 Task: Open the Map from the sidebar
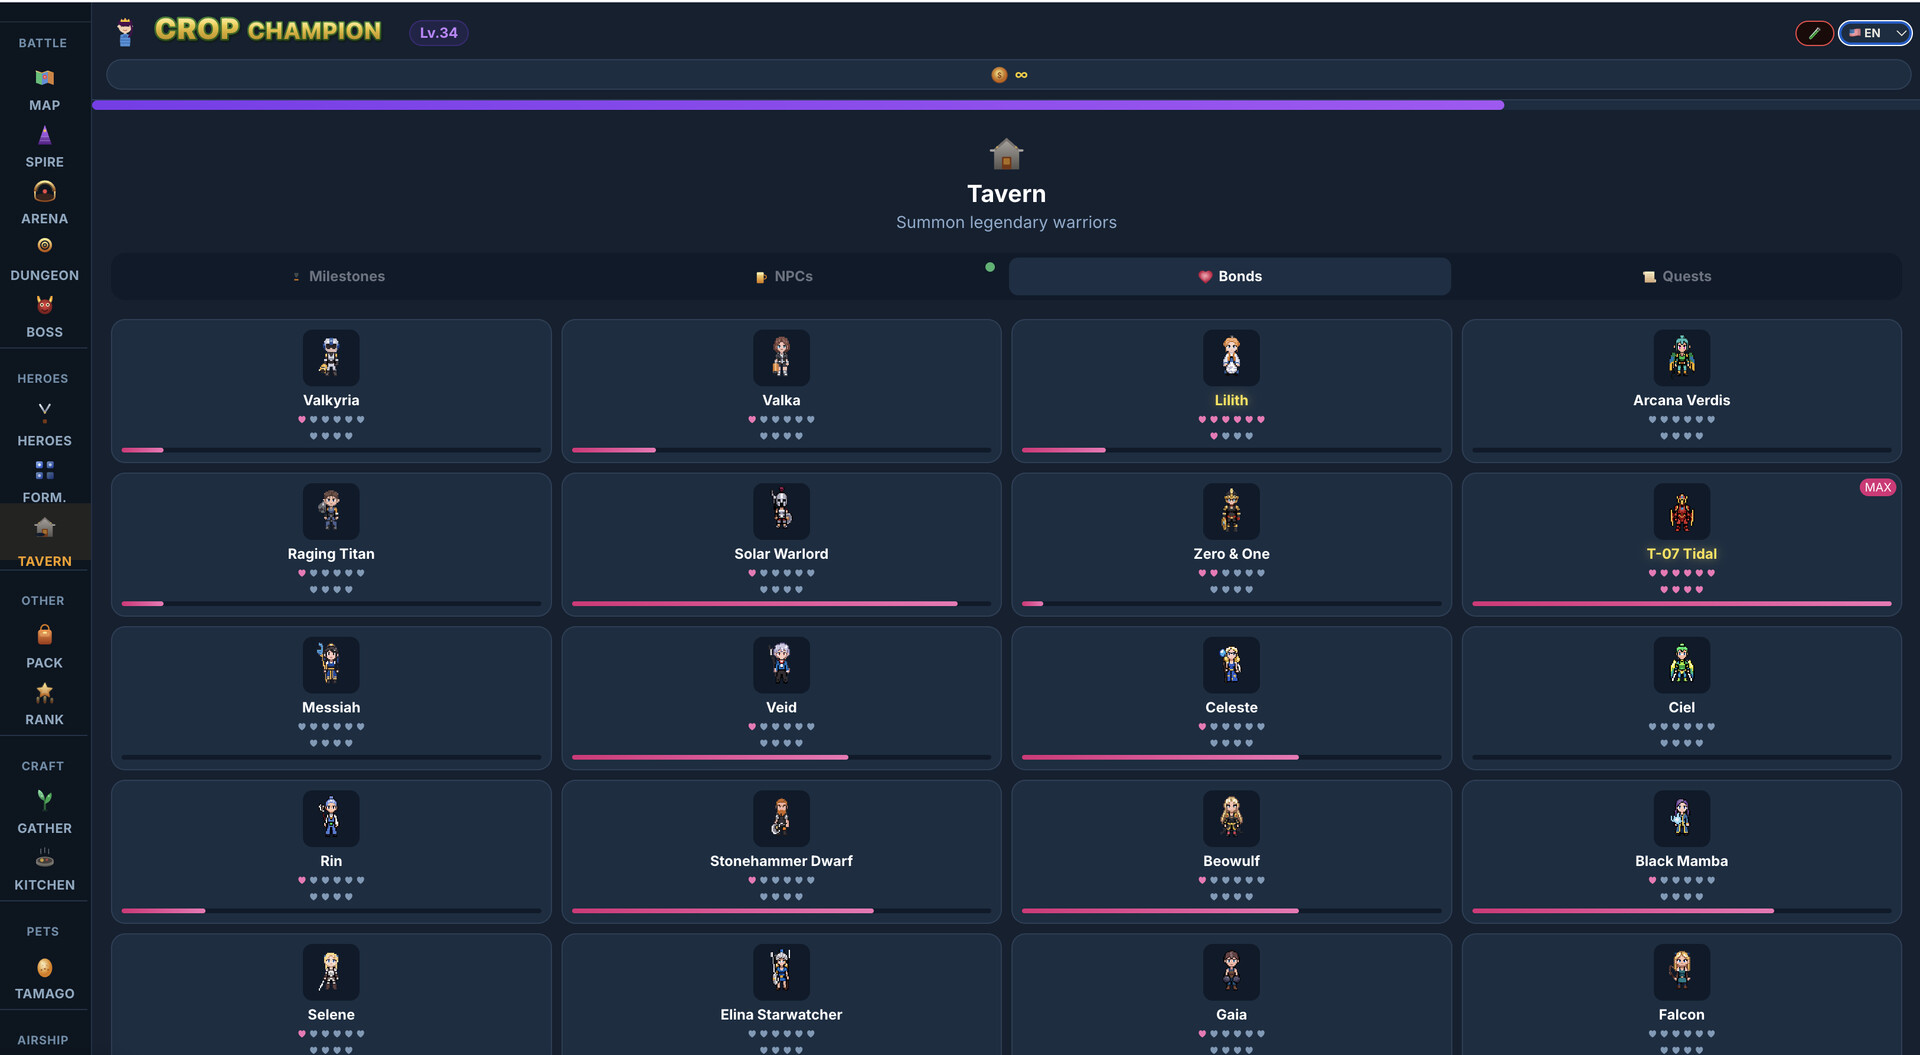click(44, 88)
